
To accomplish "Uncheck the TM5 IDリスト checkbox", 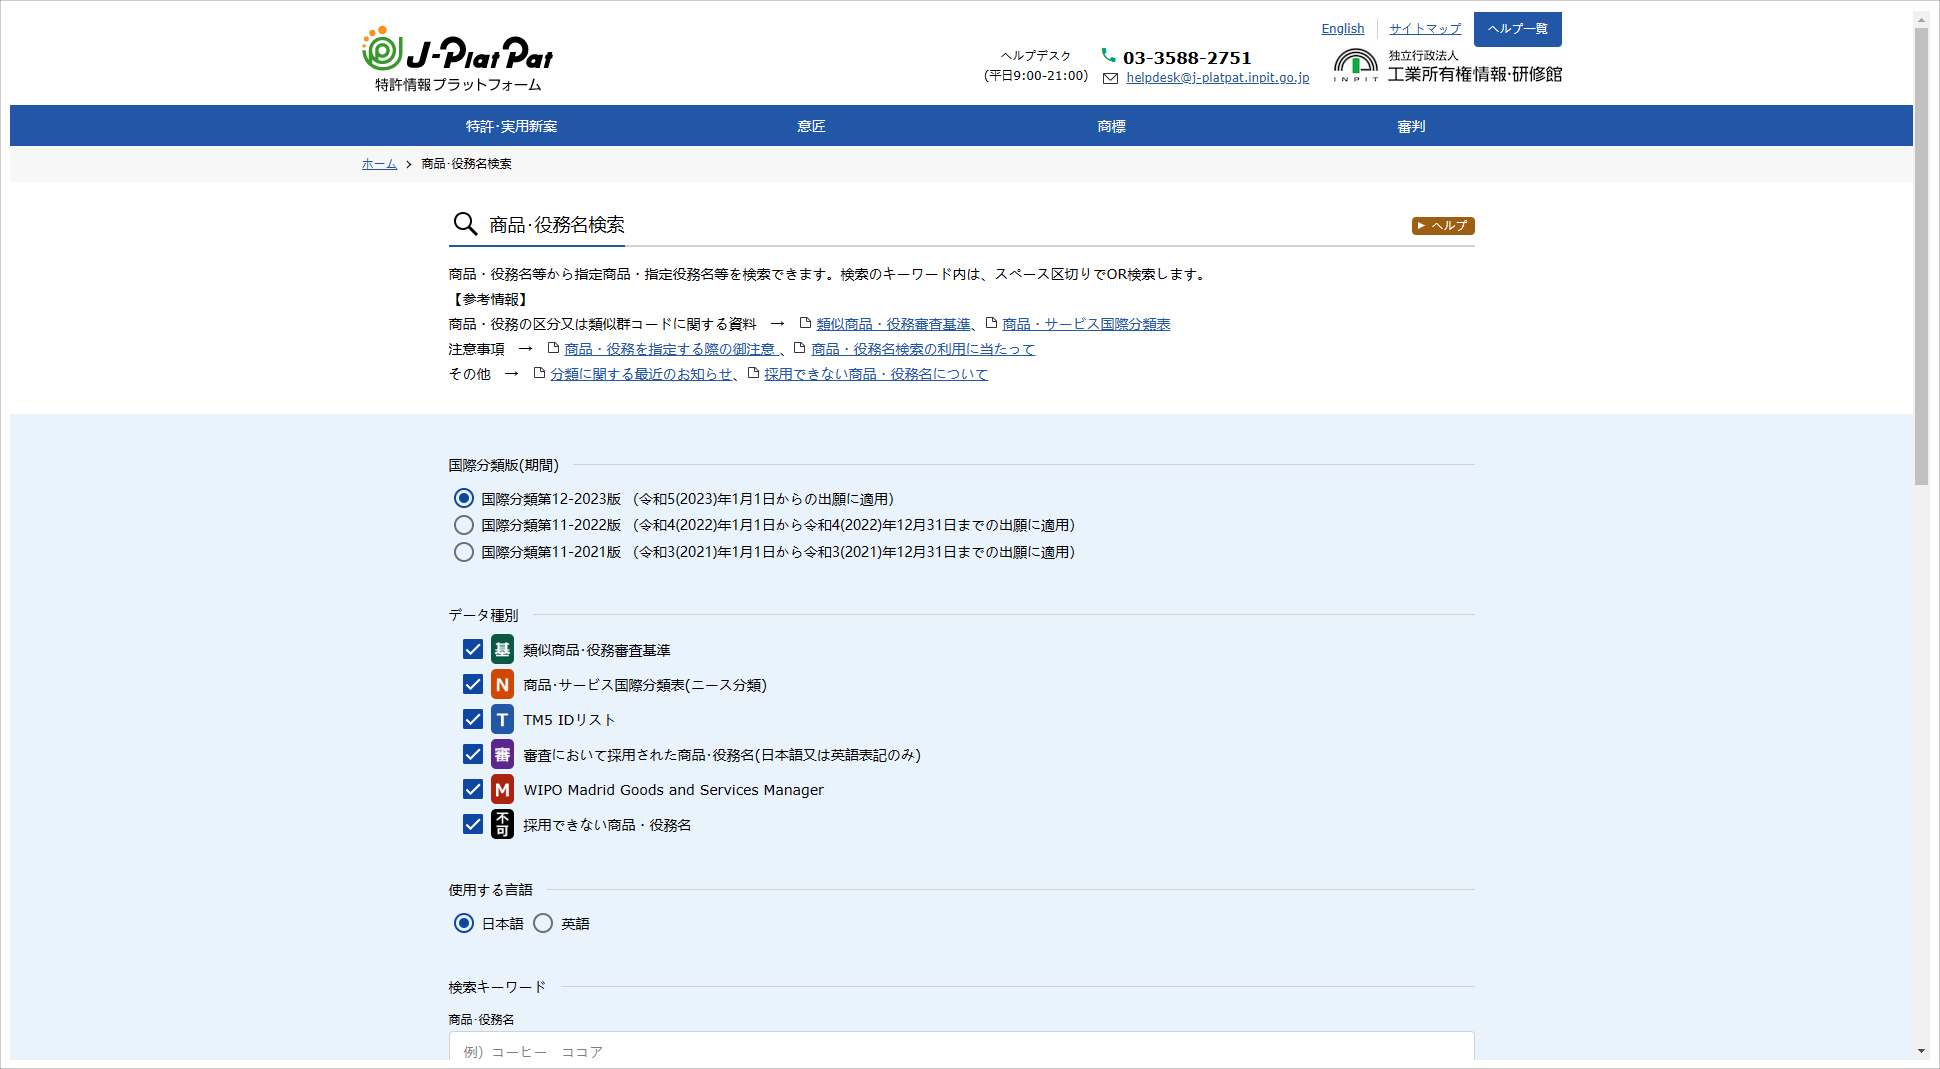I will (x=473, y=720).
